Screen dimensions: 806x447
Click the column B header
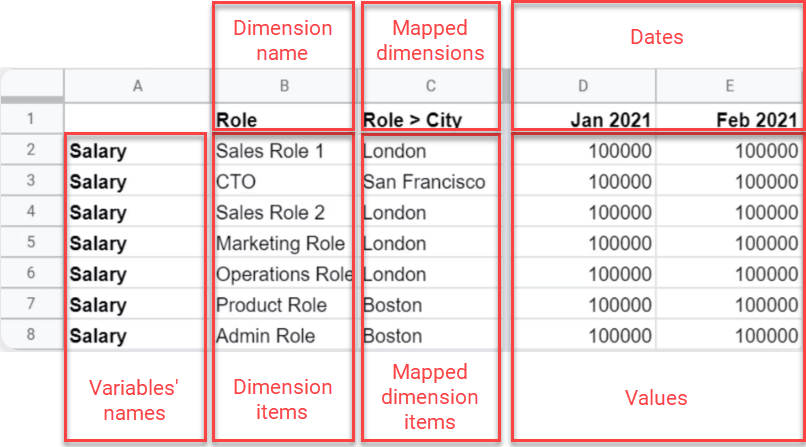click(x=284, y=86)
